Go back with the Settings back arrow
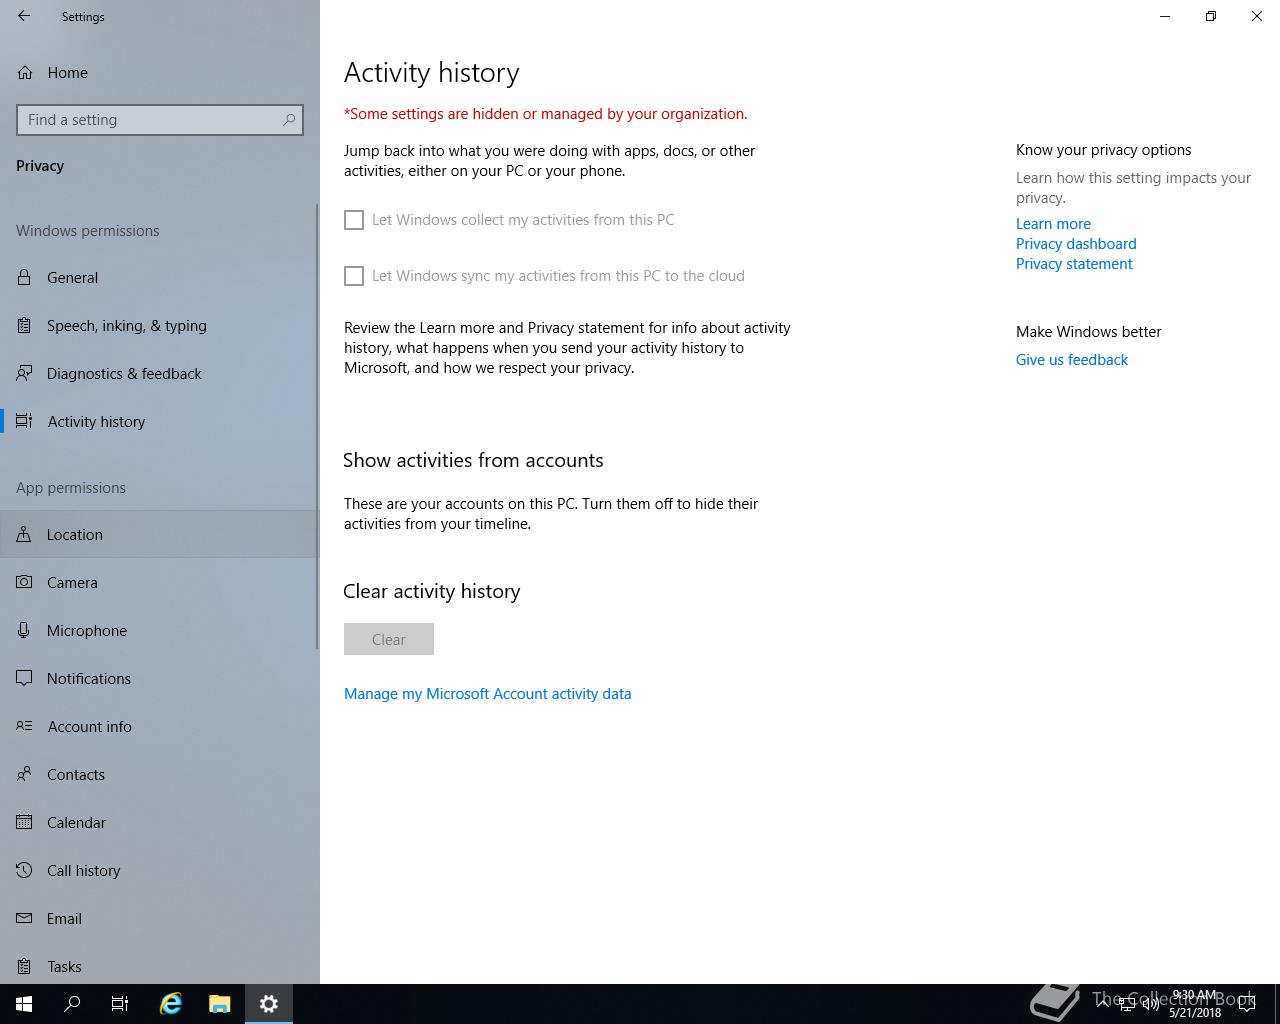 (24, 16)
